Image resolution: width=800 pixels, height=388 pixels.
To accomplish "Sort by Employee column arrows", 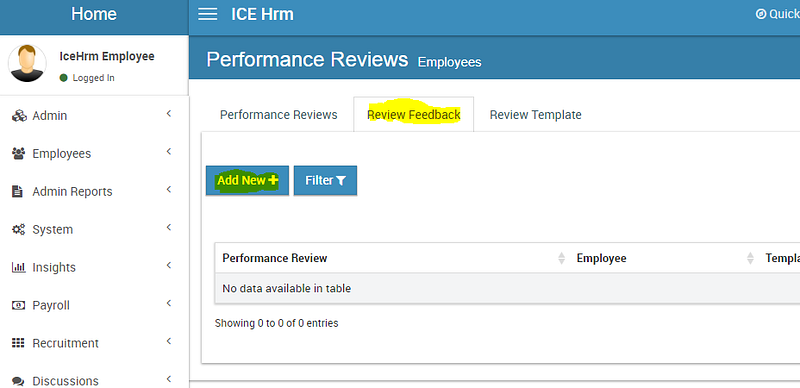I will tap(751, 258).
